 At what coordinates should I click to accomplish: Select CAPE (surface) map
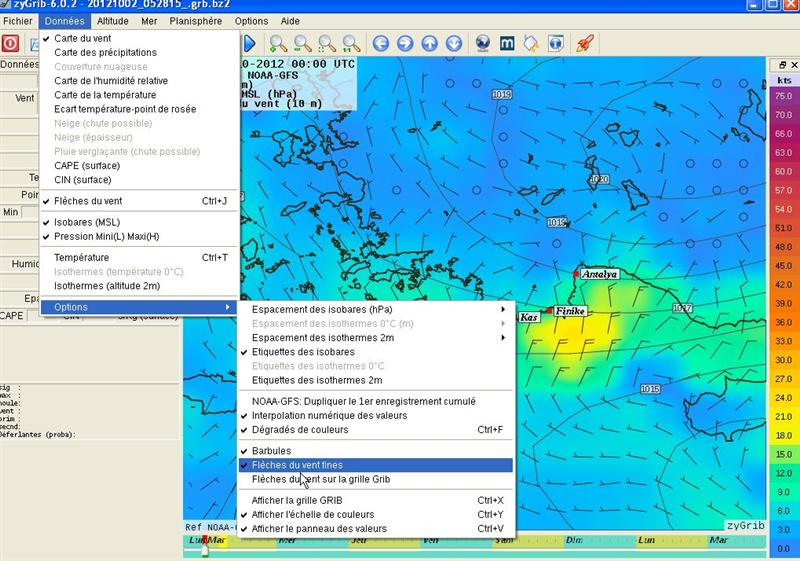coord(139,166)
